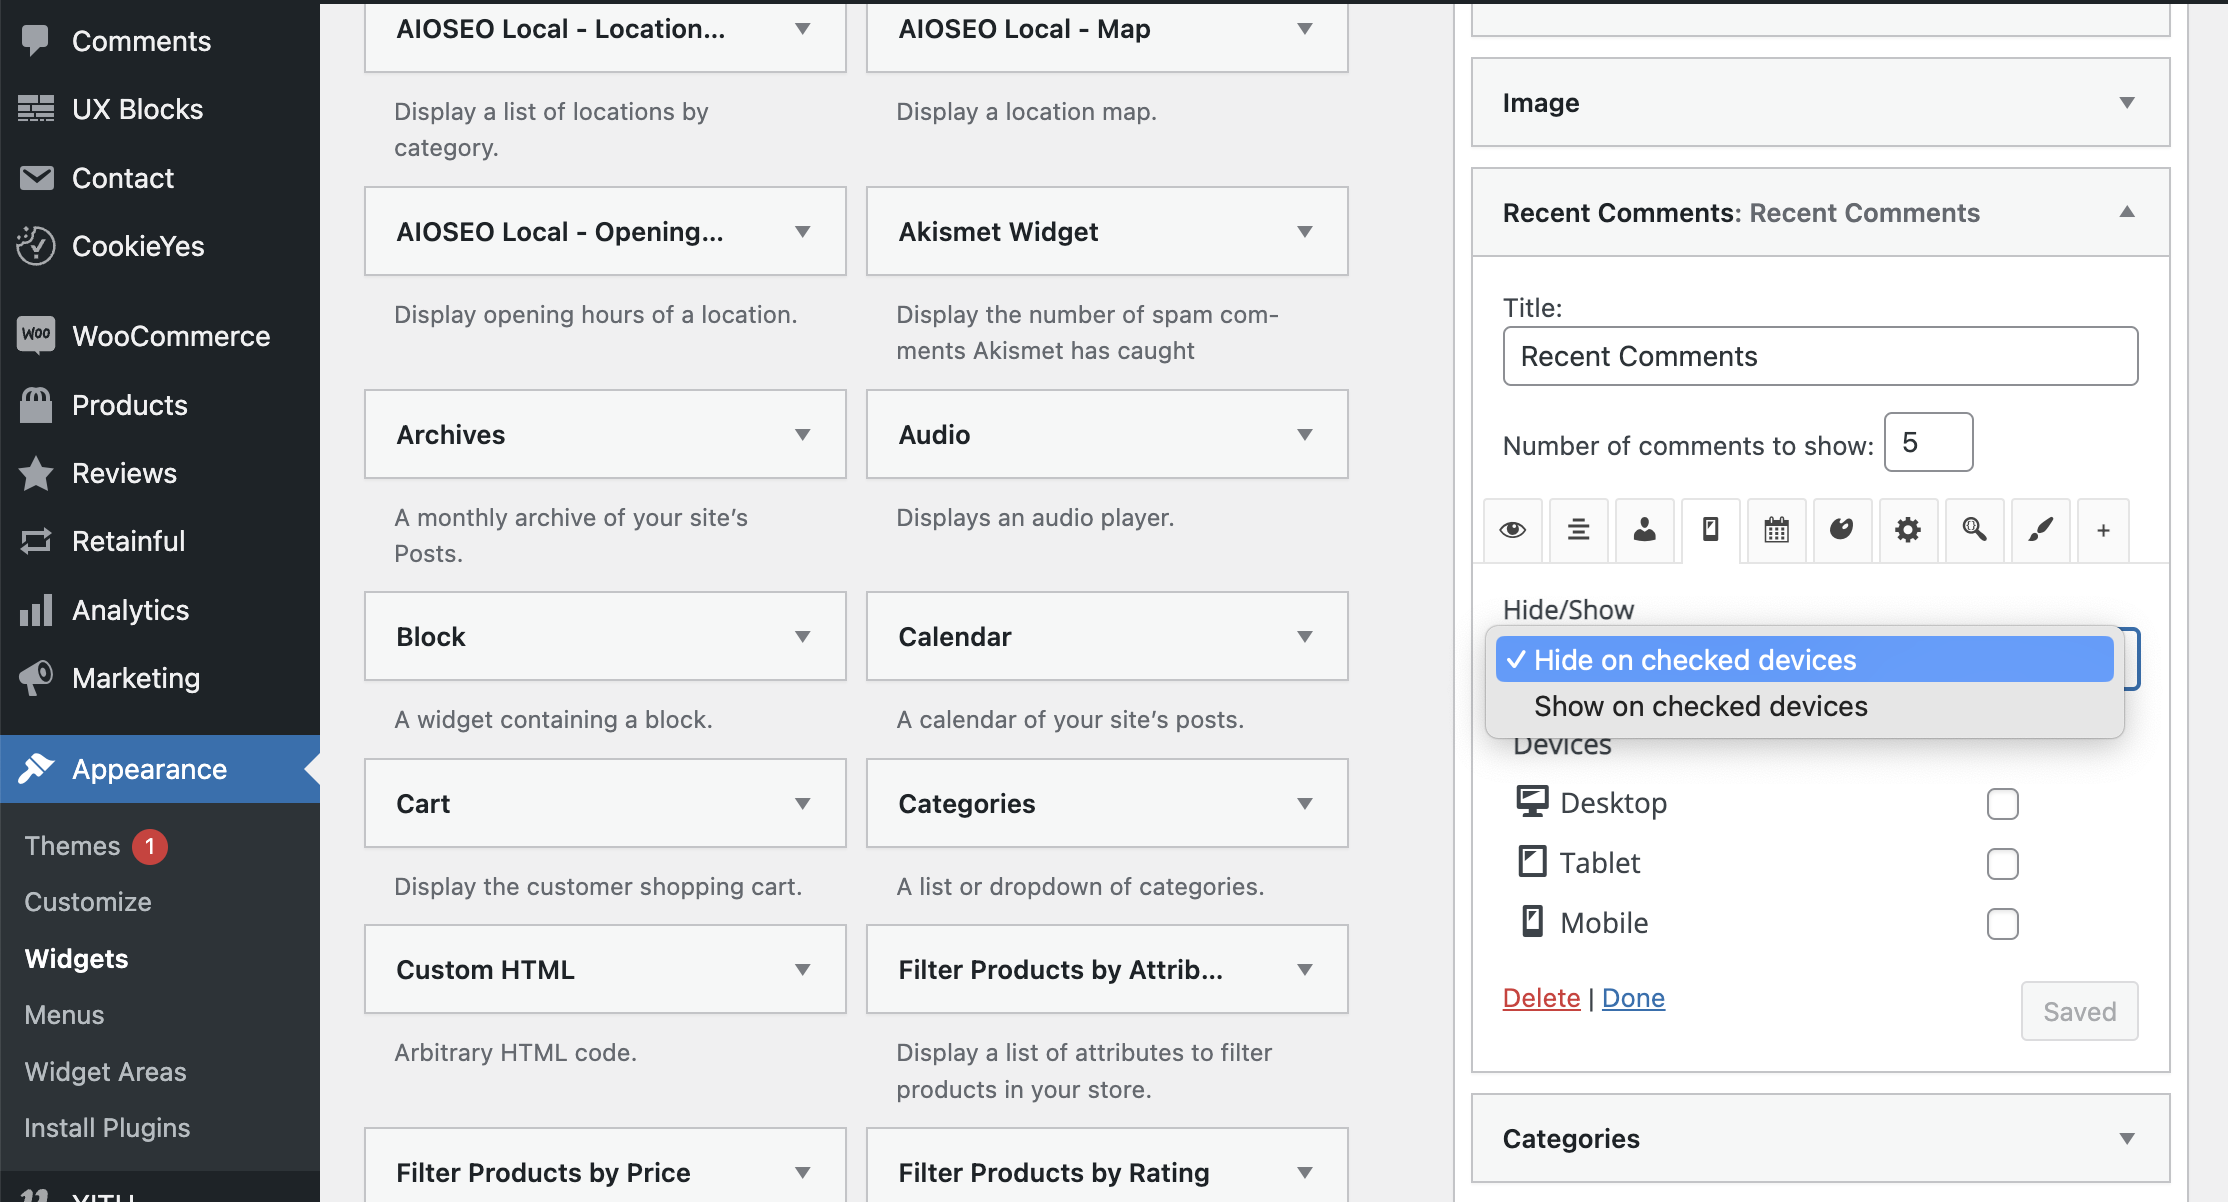Select Show on checked devices option
2228x1202 pixels.
1700,706
